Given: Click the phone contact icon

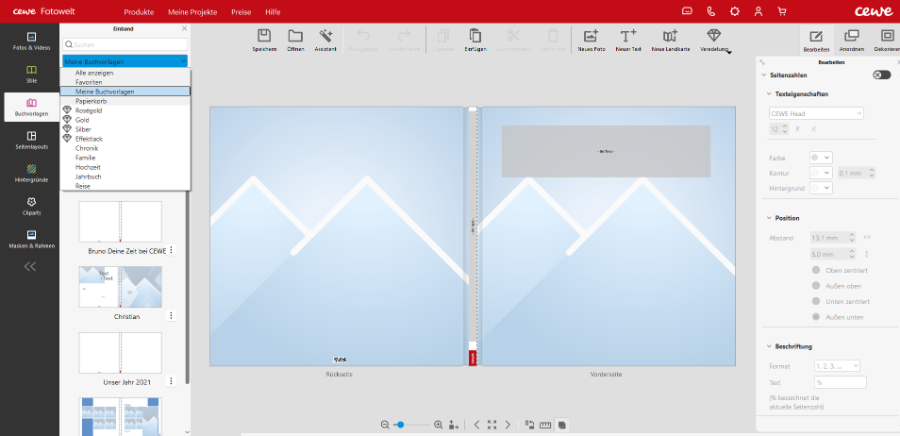Looking at the screenshot, I should coord(711,11).
